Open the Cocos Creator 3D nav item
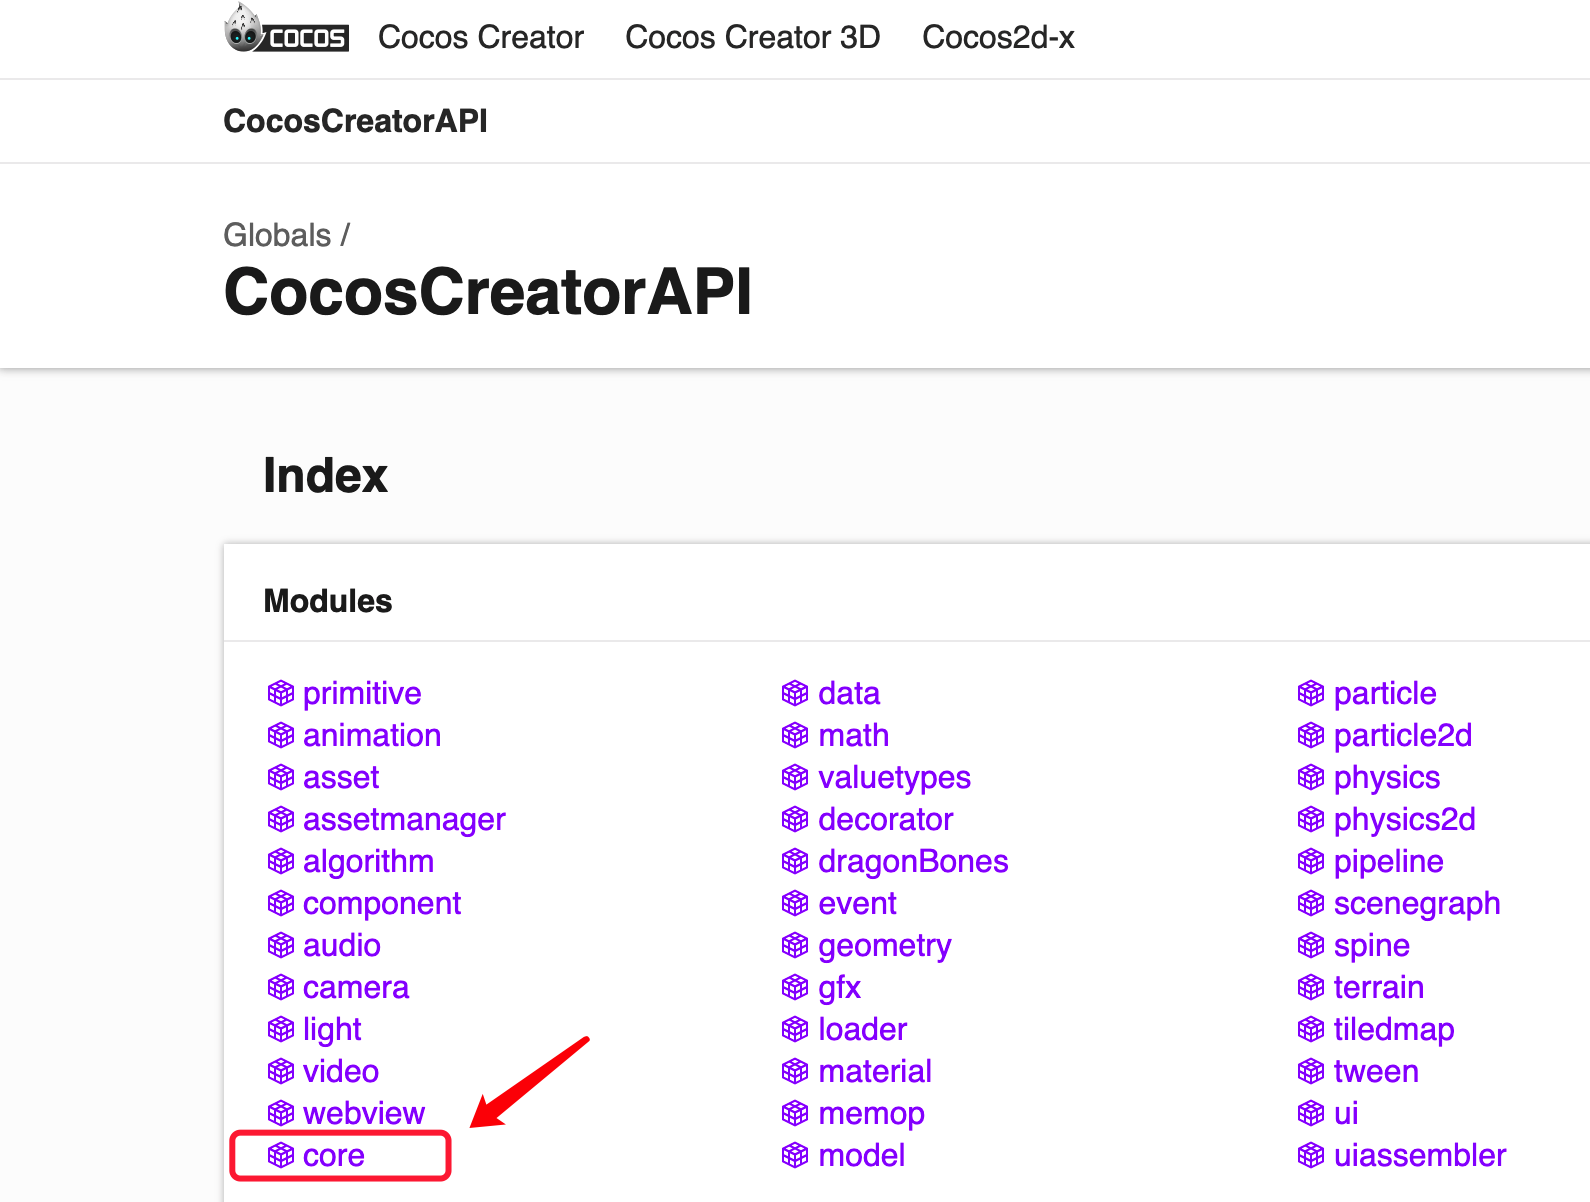 pyautogui.click(x=752, y=38)
